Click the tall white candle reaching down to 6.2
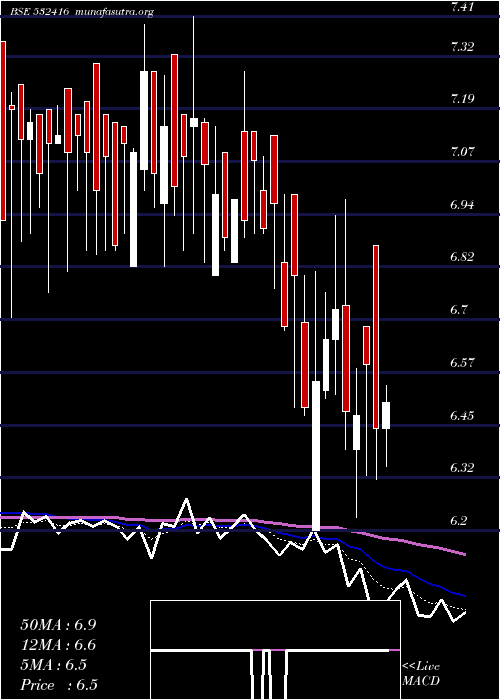 [x=316, y=456]
